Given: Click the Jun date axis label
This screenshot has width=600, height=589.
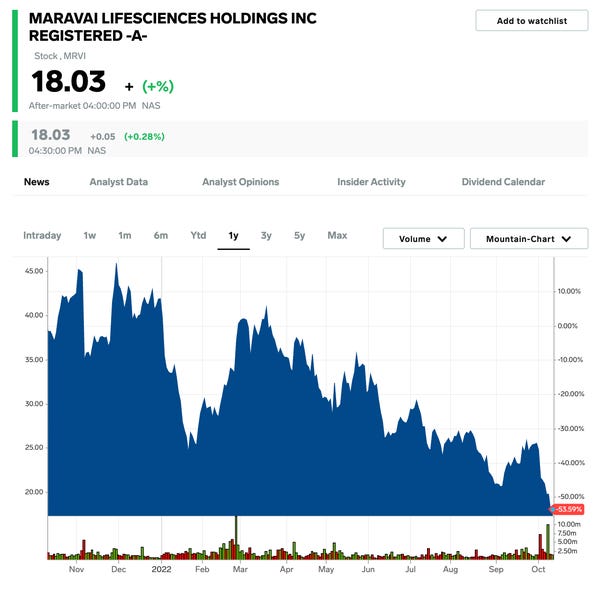Looking at the screenshot, I should click(x=368, y=569).
